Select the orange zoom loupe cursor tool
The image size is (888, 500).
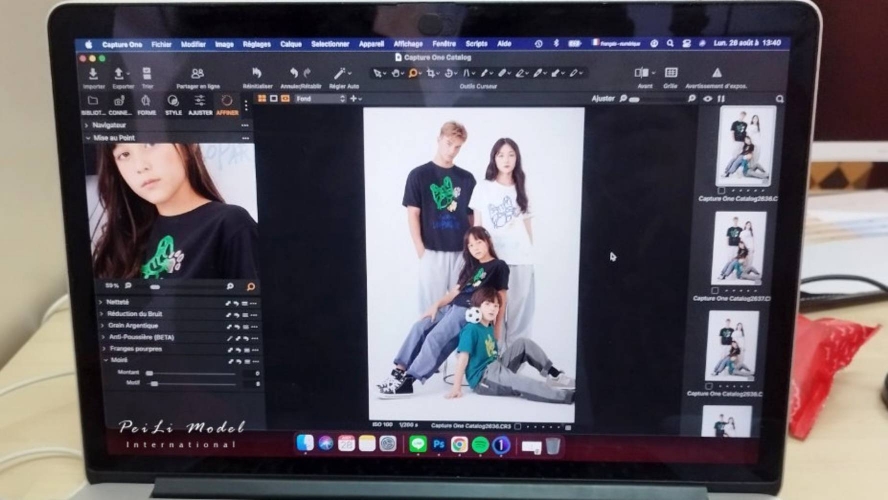coord(413,73)
